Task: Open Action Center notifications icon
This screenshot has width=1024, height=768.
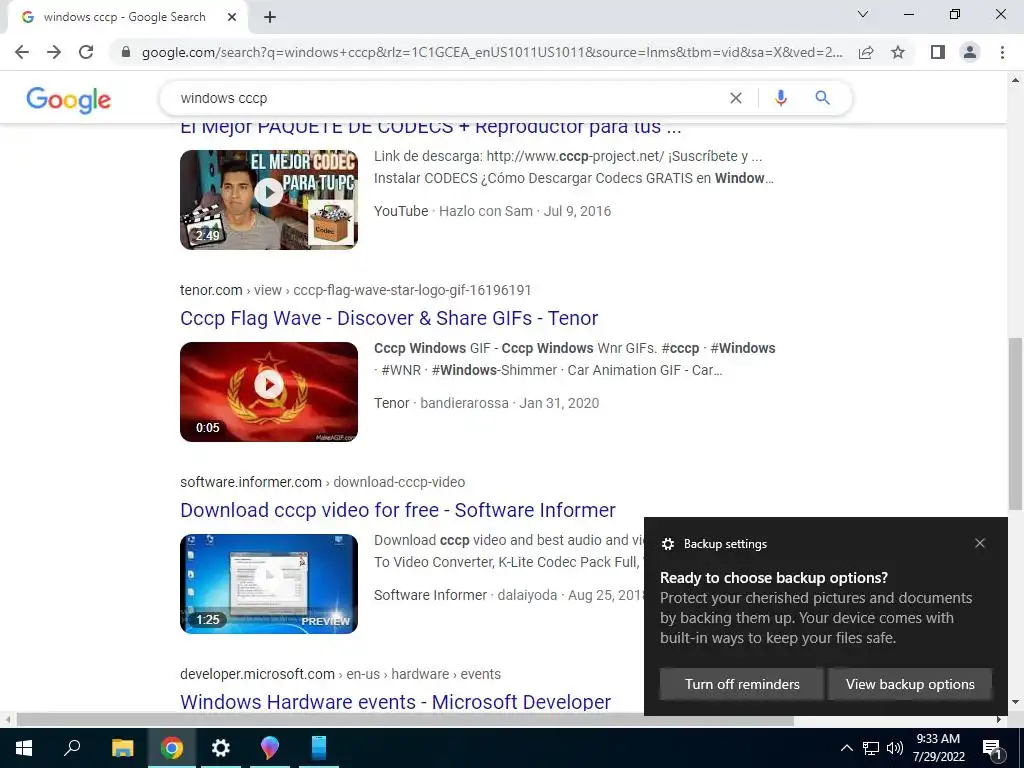Action: (x=993, y=748)
